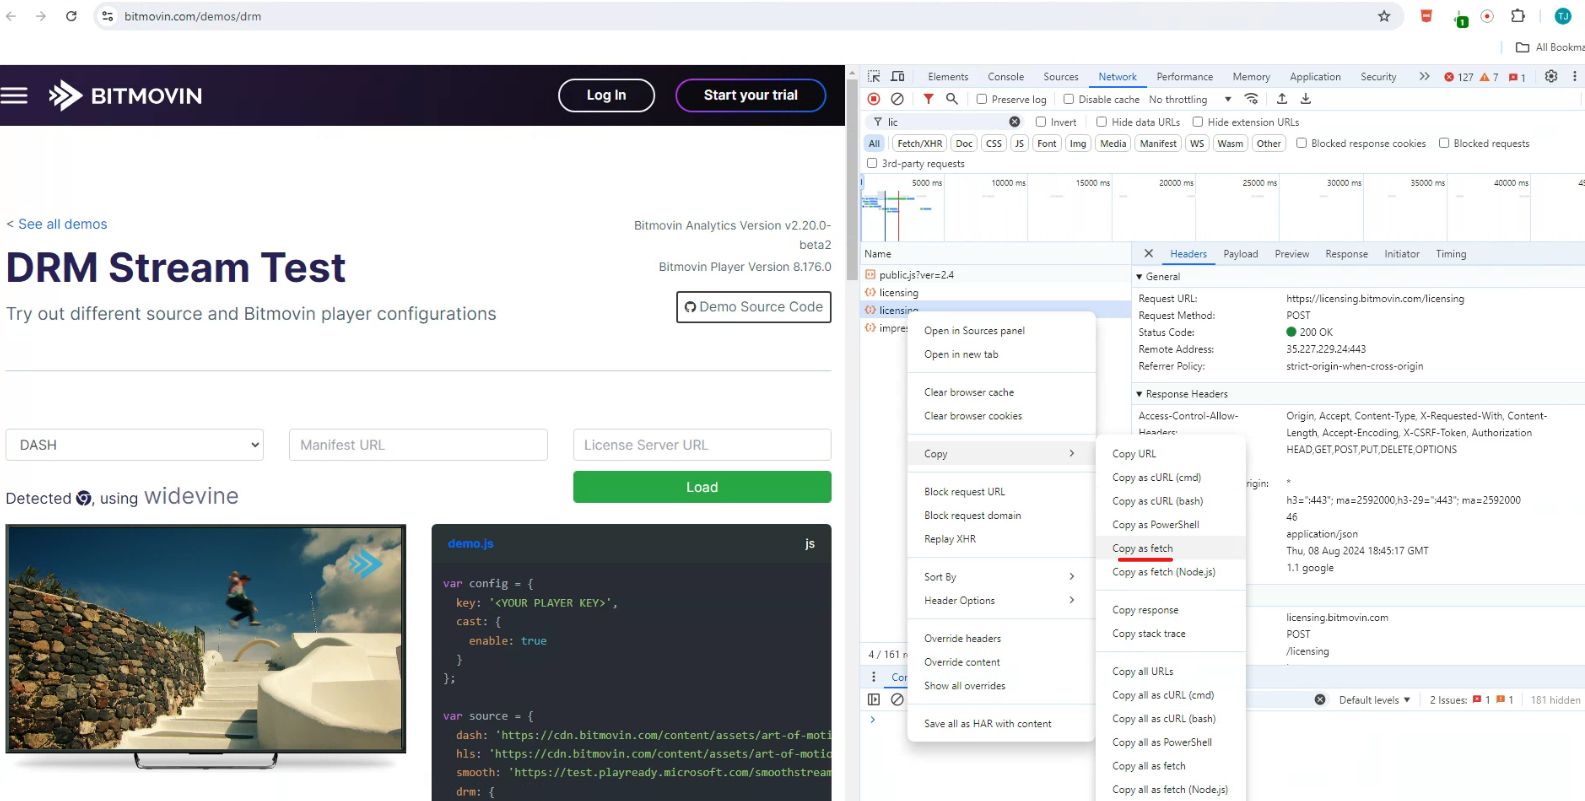The height and width of the screenshot is (801, 1585).
Task: Clear the console filter field
Action: pyautogui.click(x=1320, y=700)
